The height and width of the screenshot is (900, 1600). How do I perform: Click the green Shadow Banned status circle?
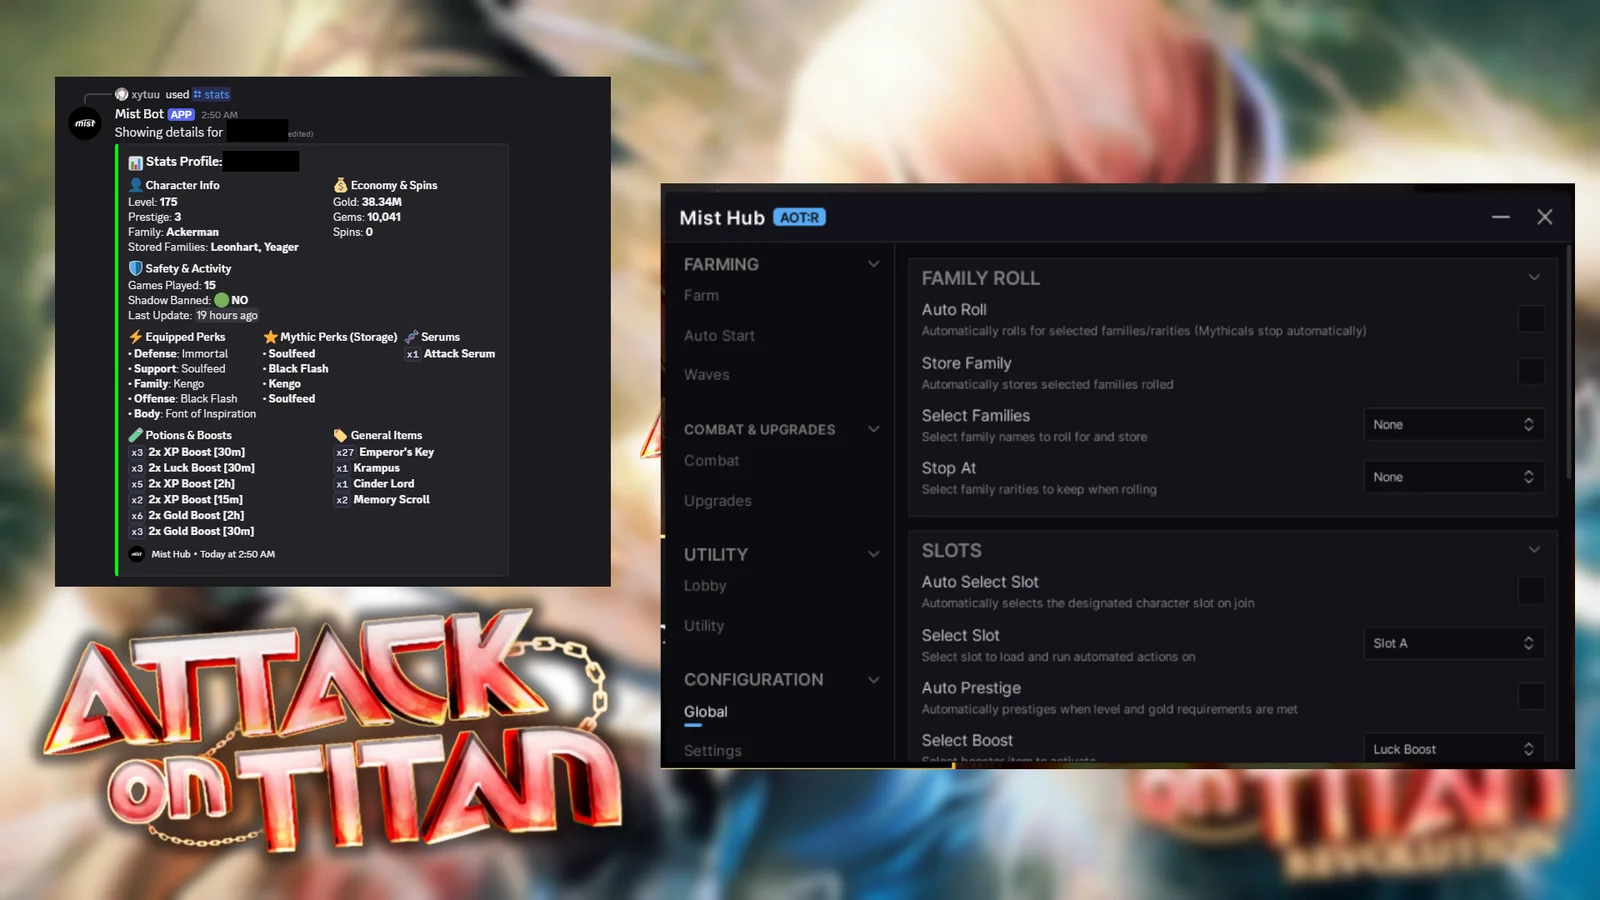coord(221,300)
